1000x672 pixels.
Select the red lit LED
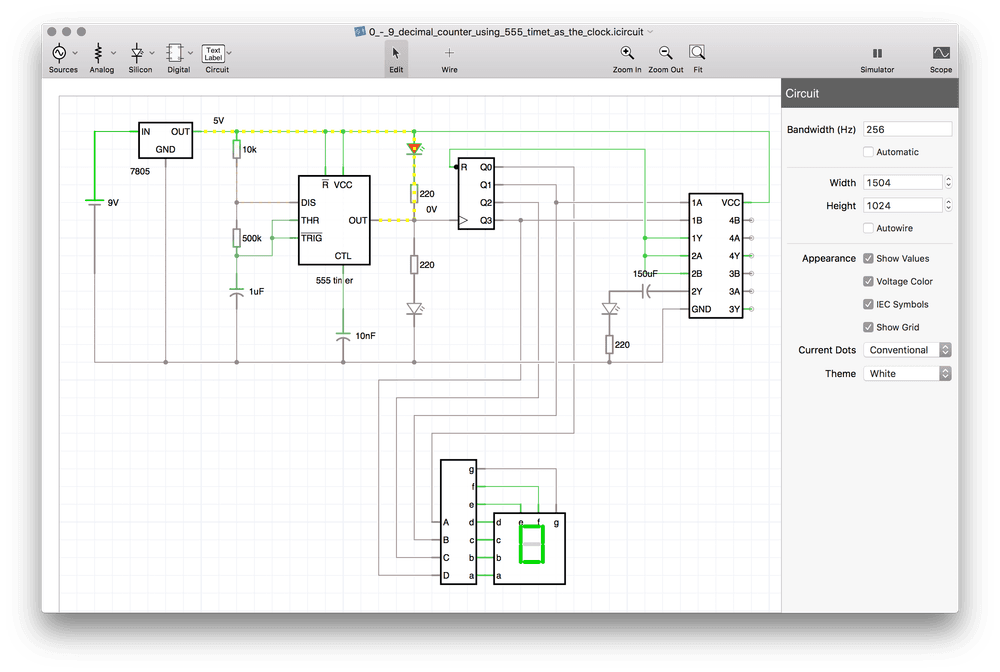(415, 149)
